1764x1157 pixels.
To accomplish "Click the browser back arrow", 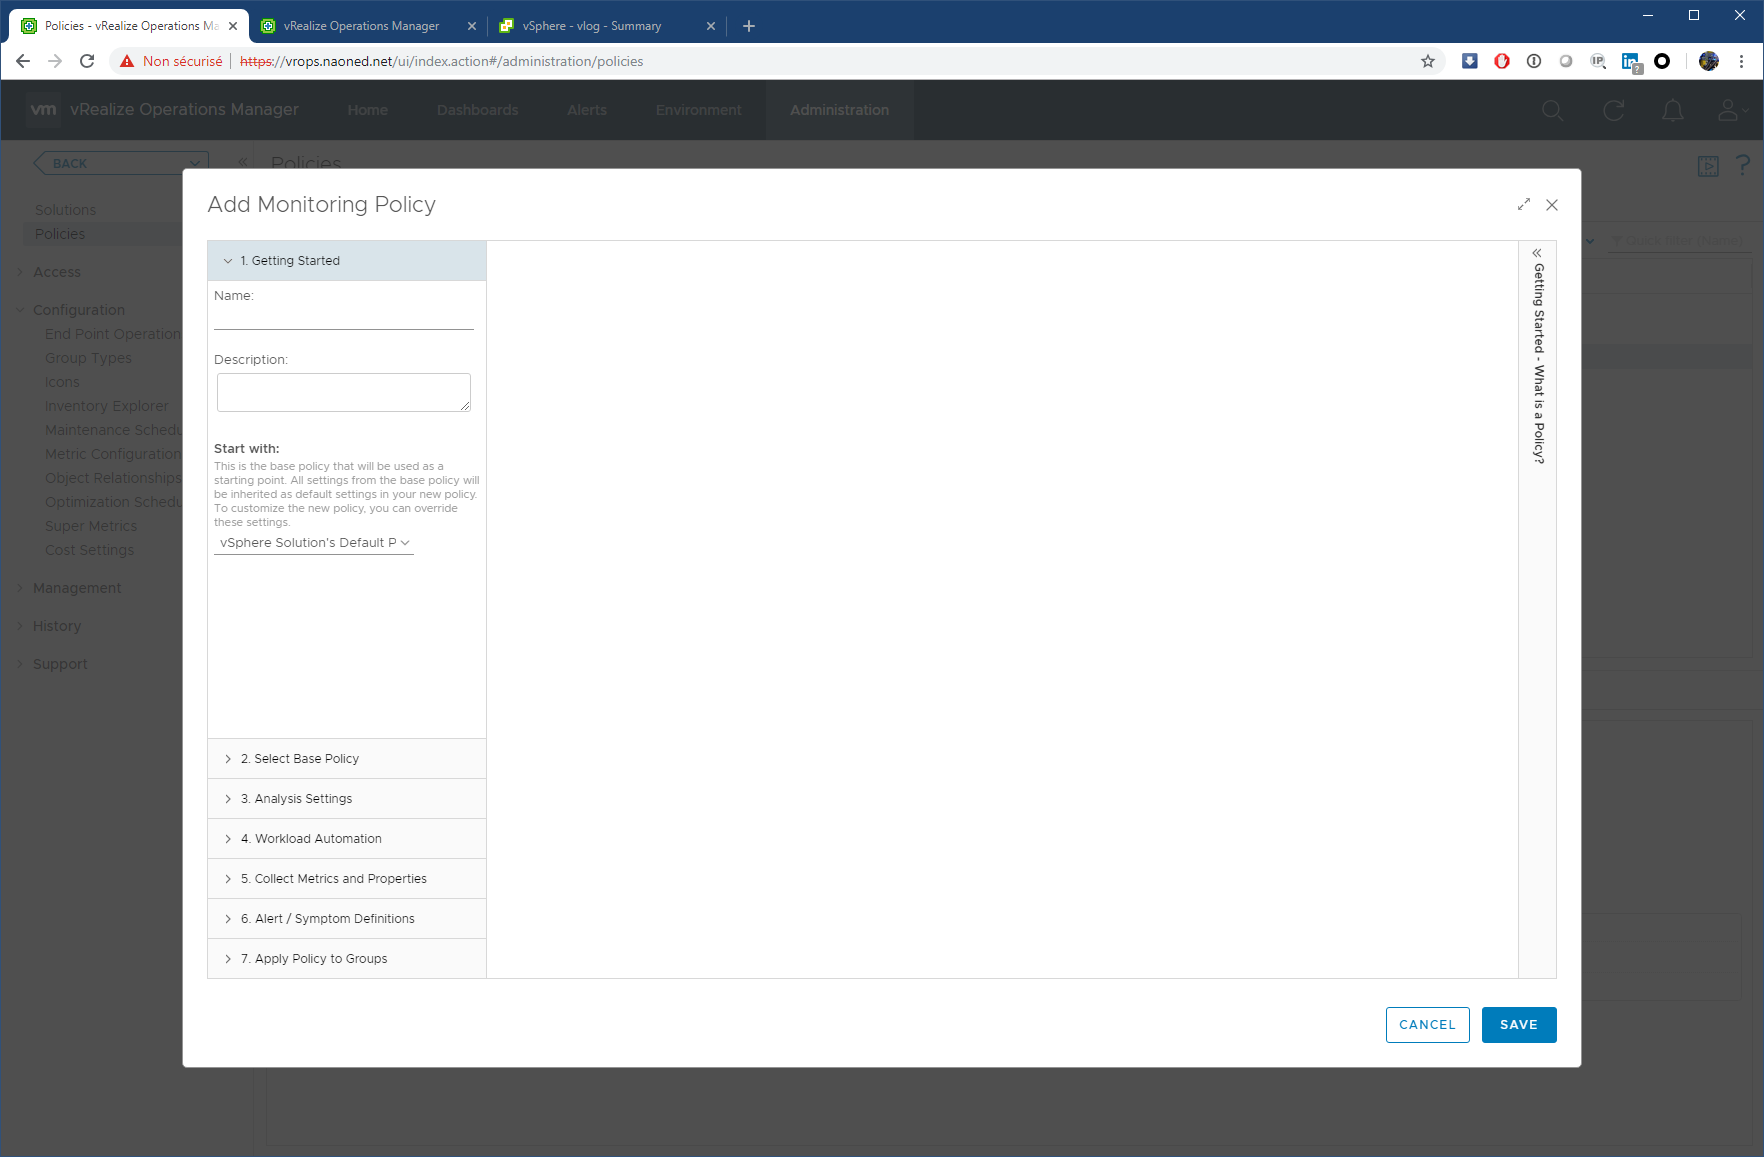I will (23, 61).
